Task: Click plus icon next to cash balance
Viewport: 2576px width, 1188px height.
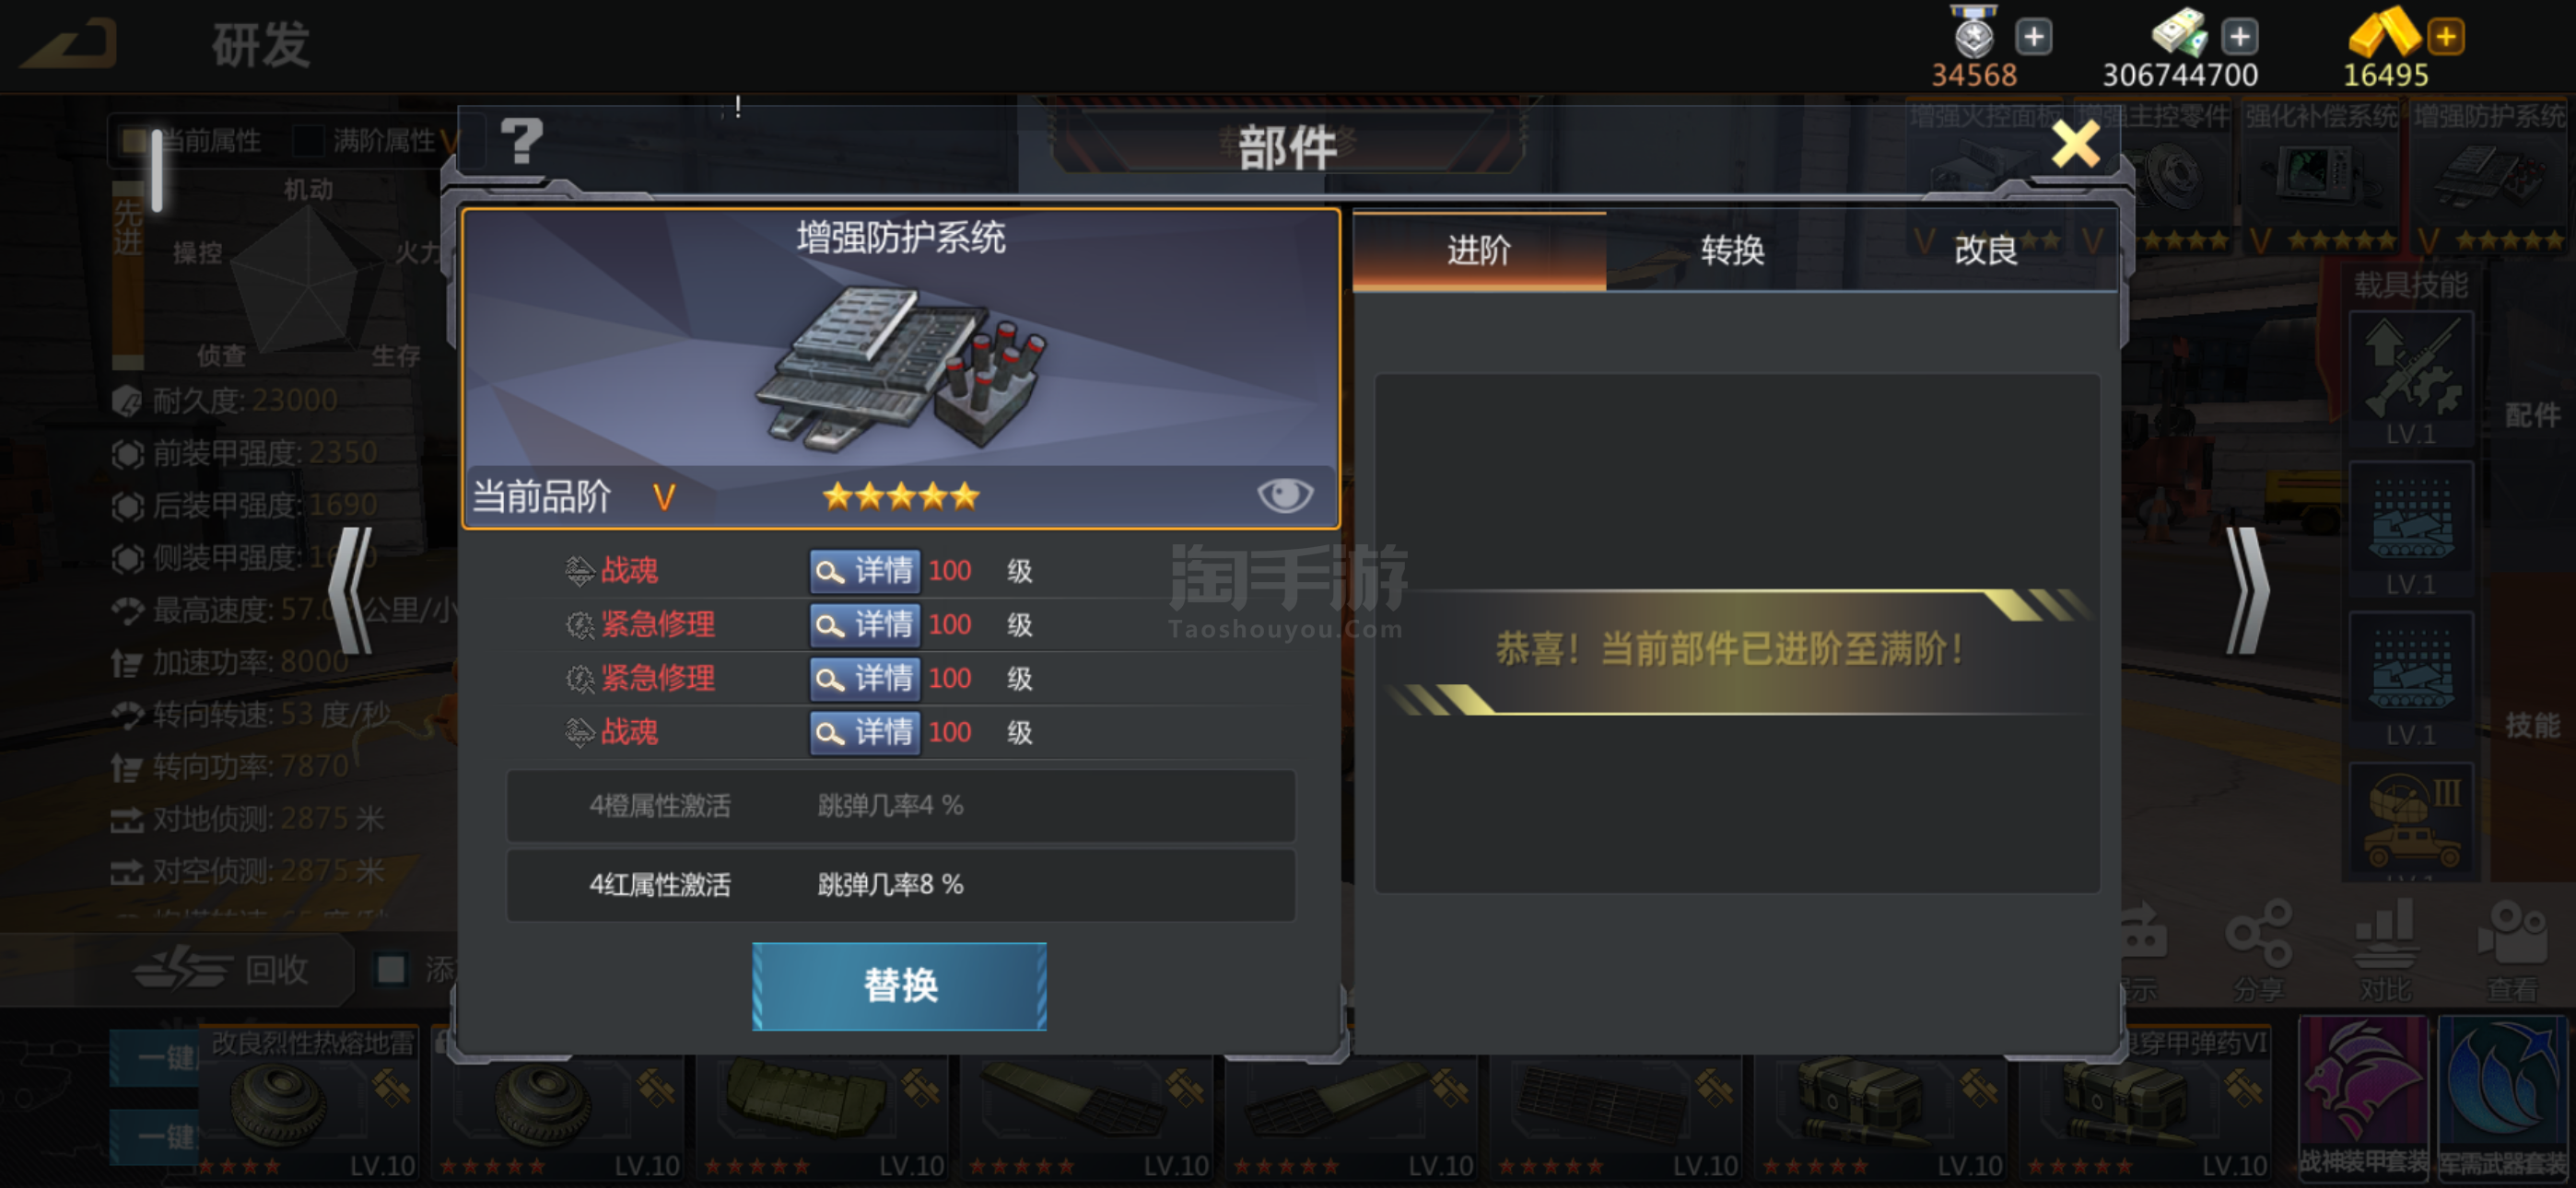Action: tap(2239, 37)
